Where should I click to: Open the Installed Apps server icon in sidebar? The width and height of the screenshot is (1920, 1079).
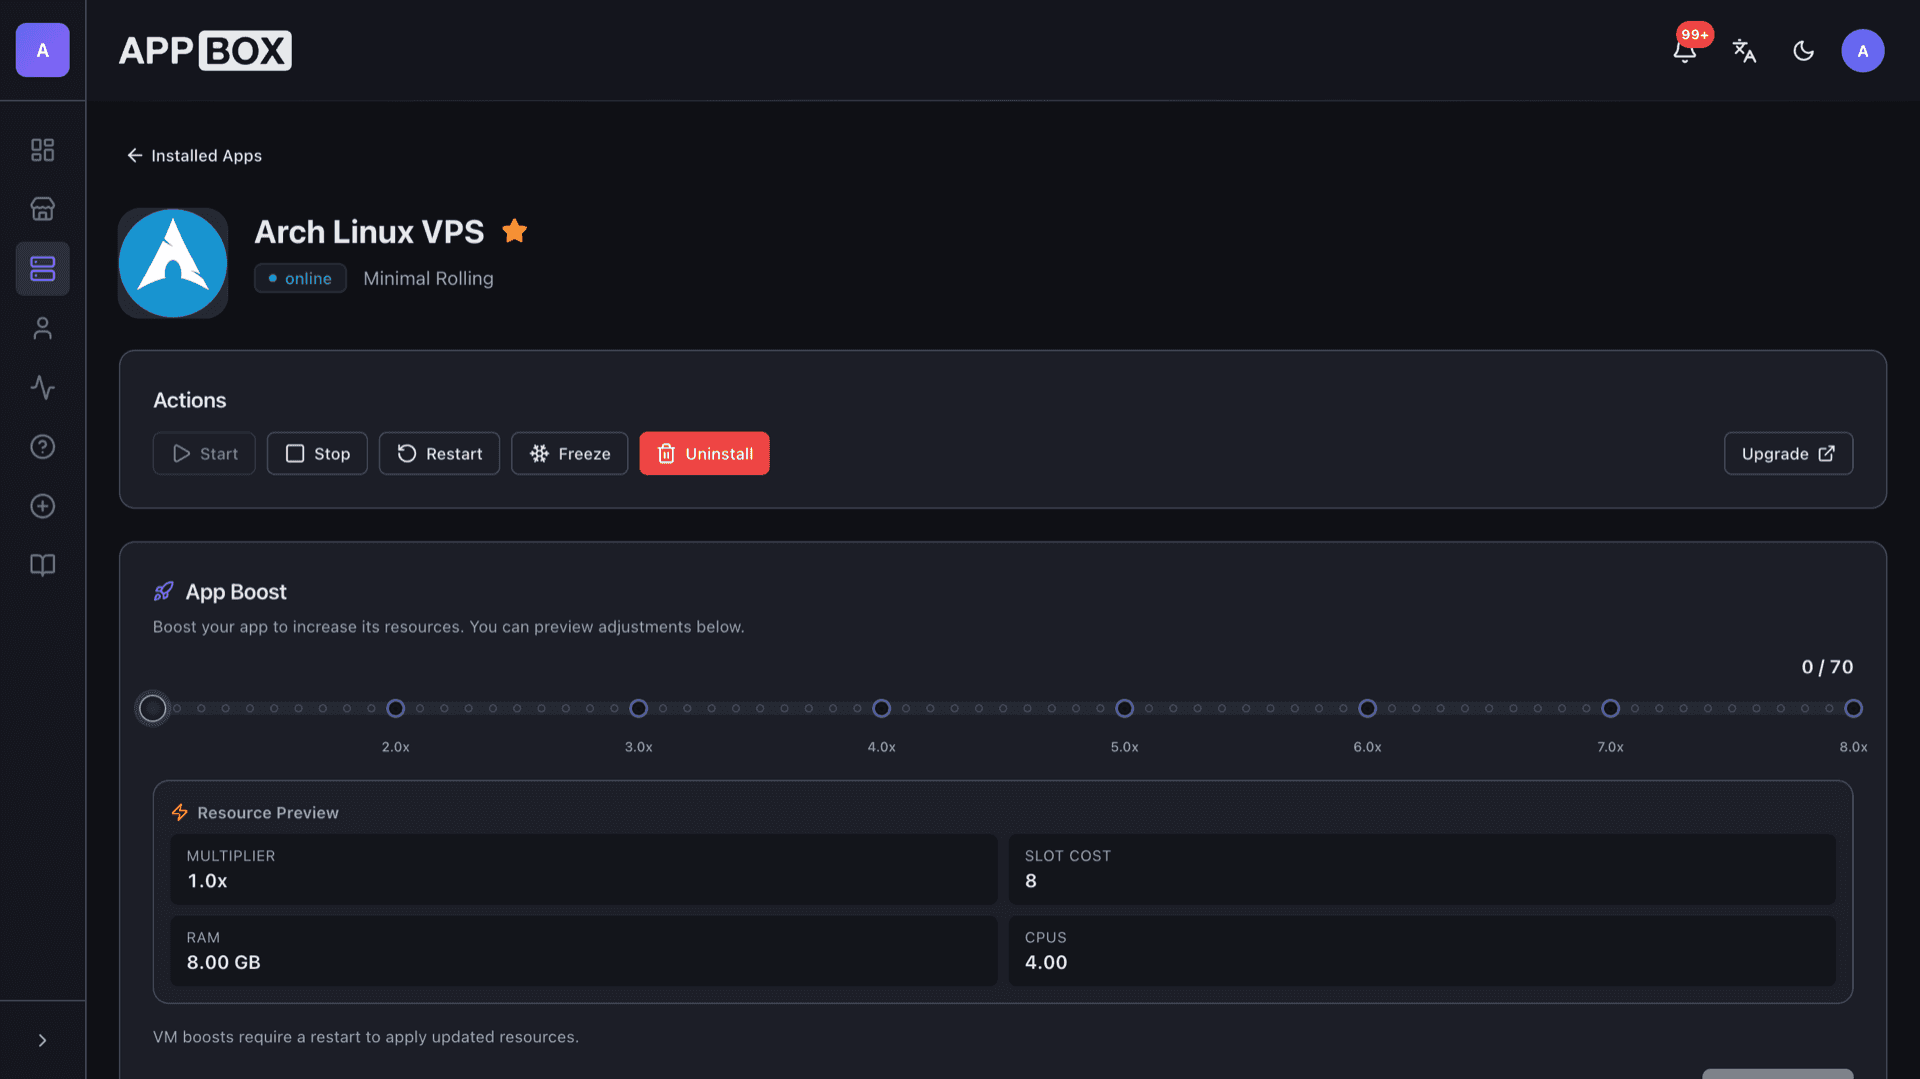click(42, 268)
